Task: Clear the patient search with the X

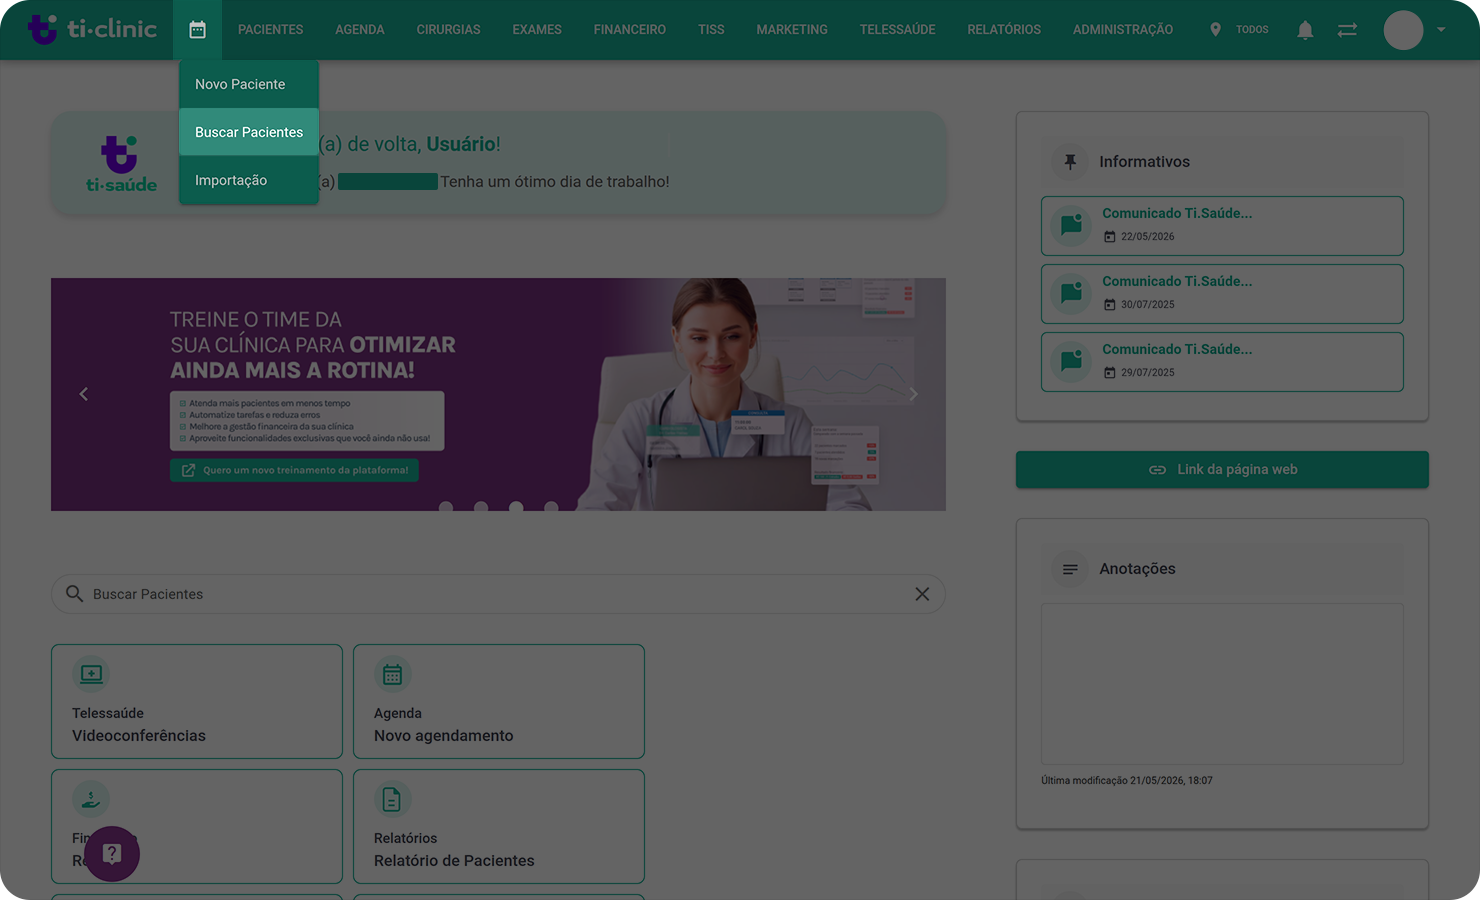Action: tap(922, 594)
